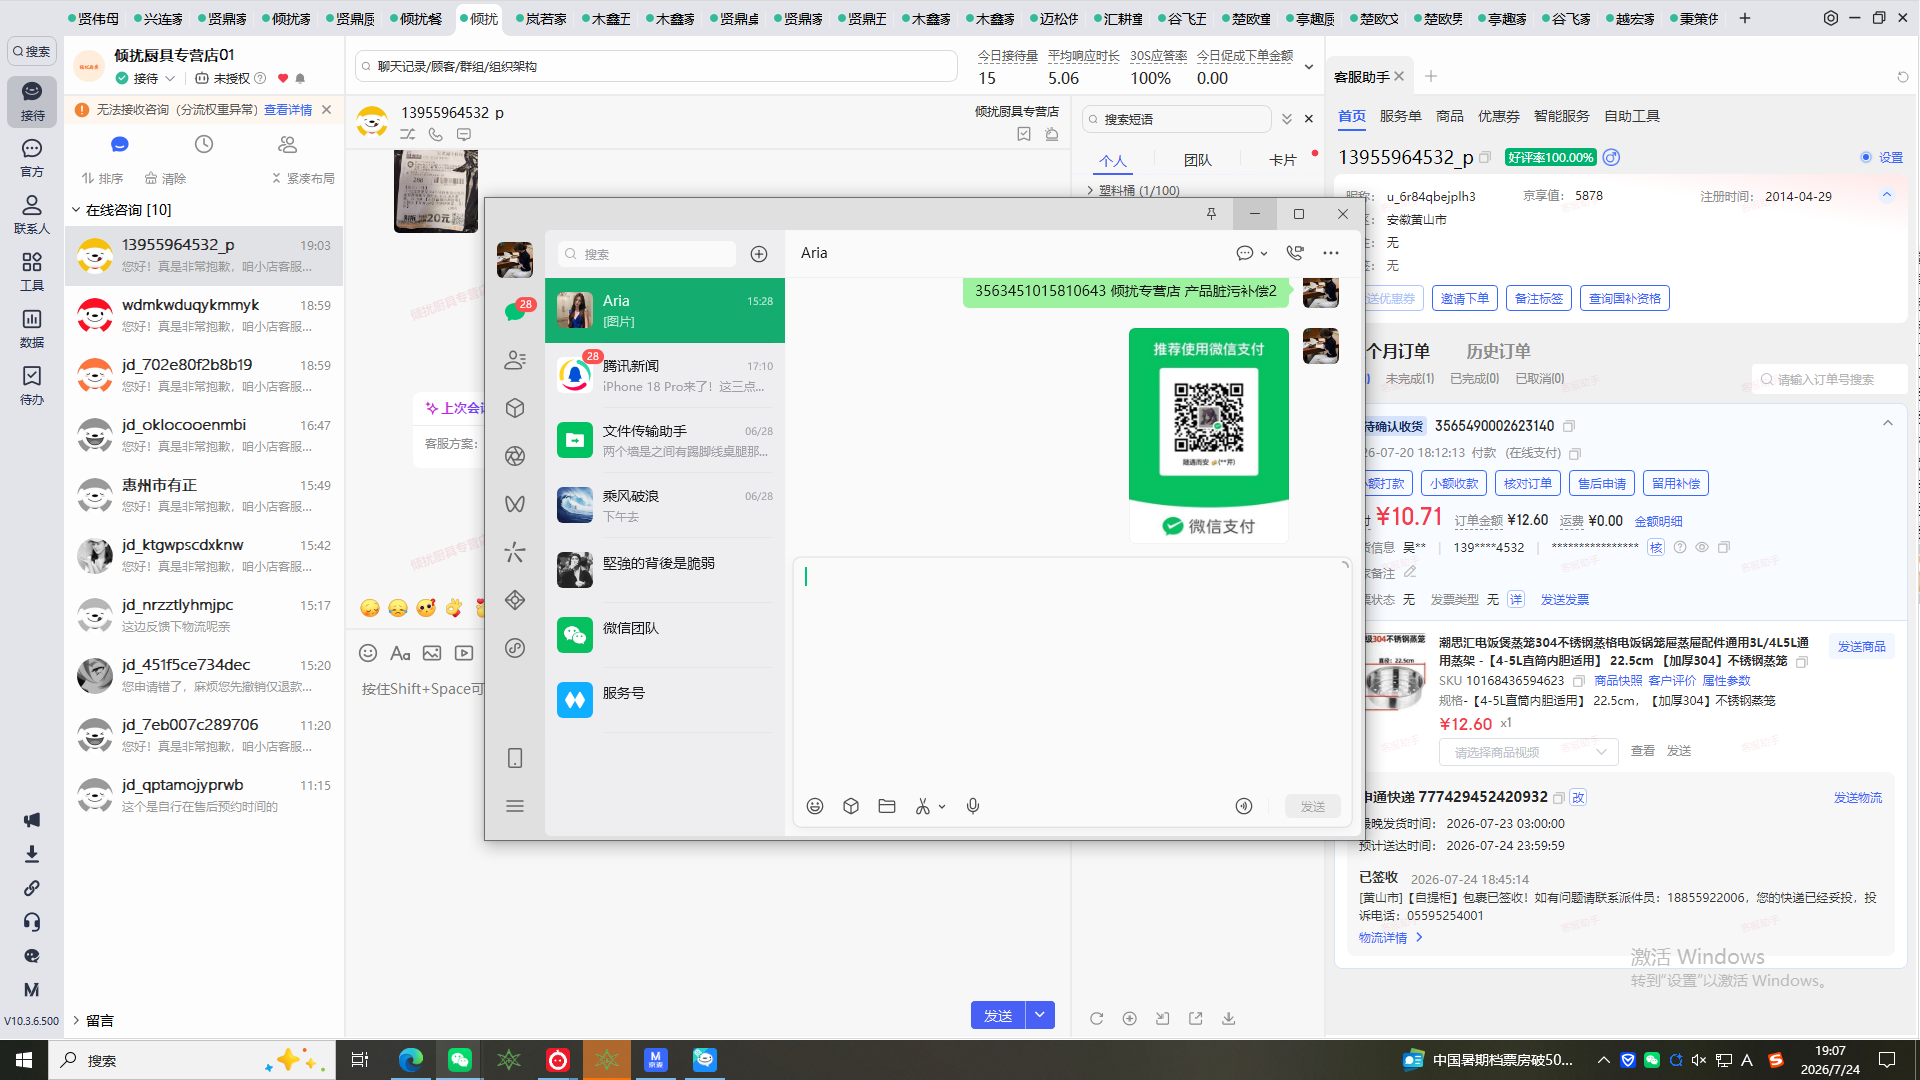Open WeChat contacts icon in sidebar

pyautogui.click(x=515, y=360)
